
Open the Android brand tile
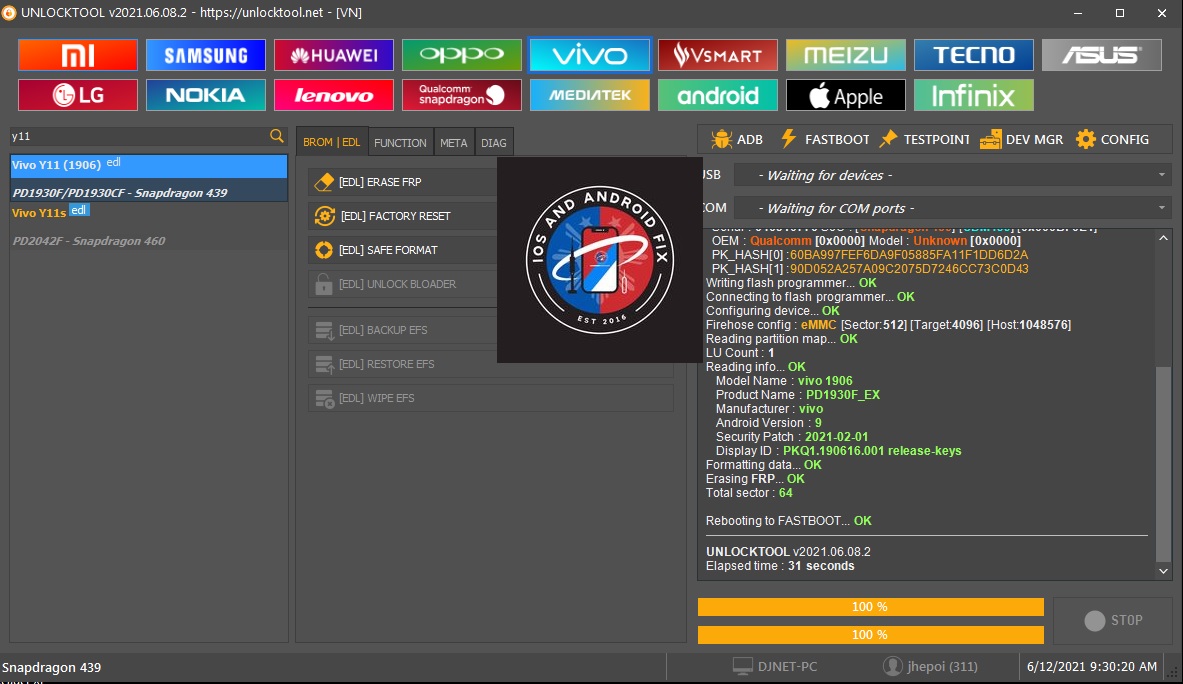tap(717, 95)
